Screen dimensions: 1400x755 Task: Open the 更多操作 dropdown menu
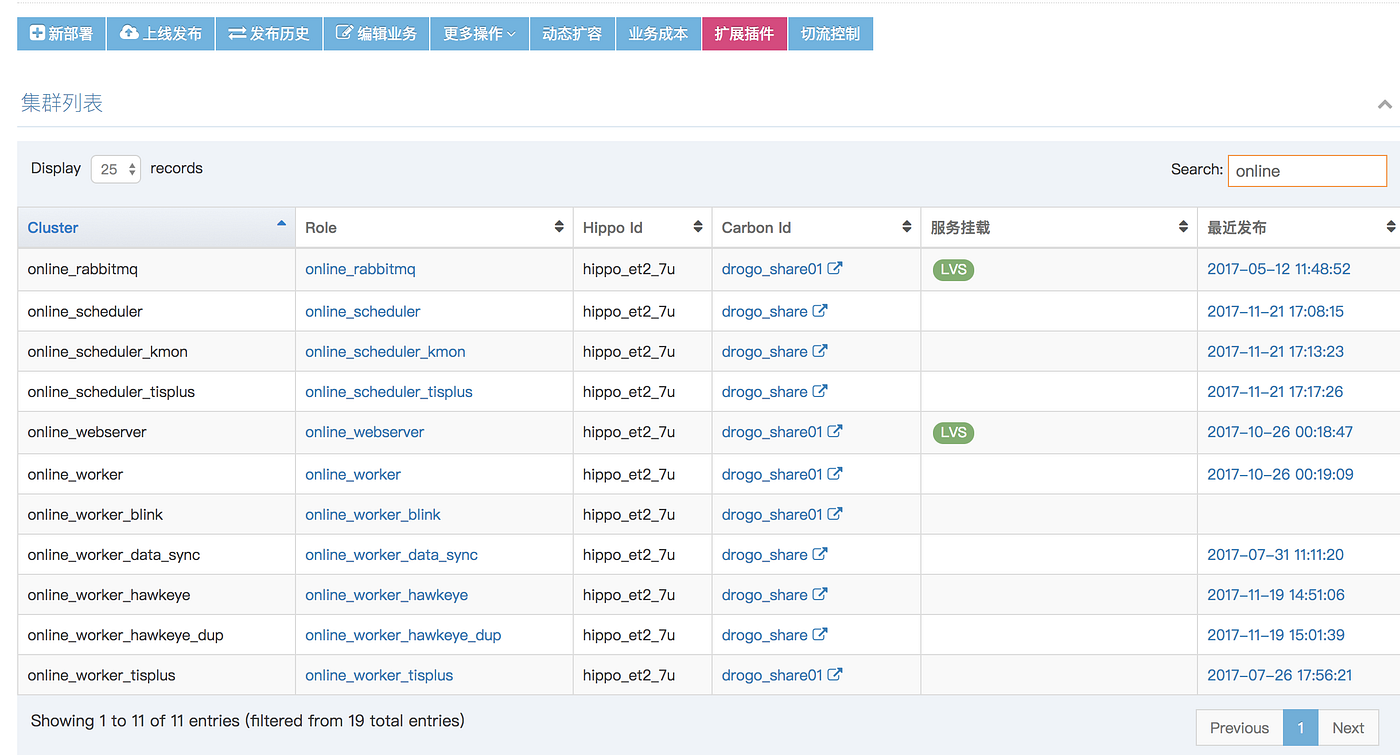click(480, 33)
